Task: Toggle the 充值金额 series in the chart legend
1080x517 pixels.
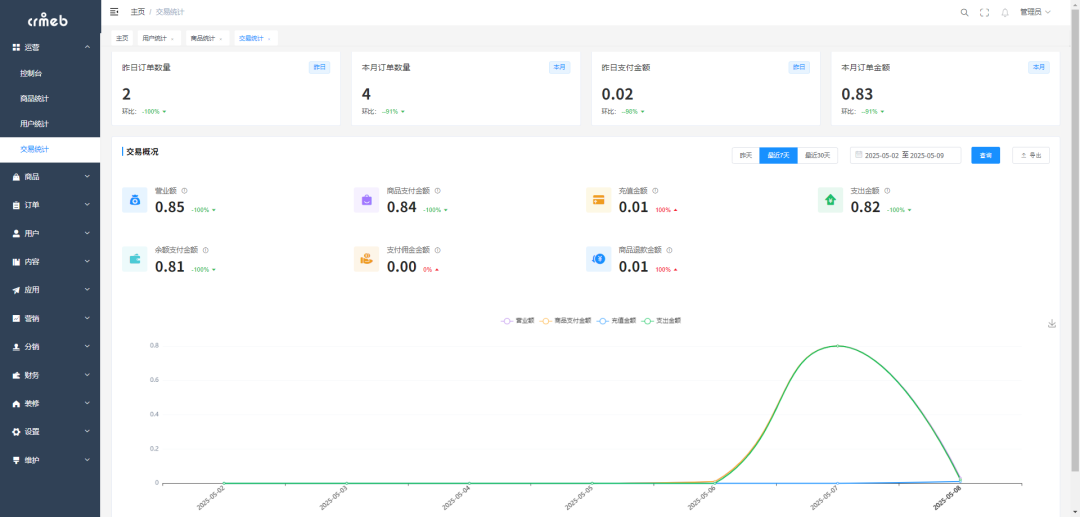Action: click(x=616, y=321)
